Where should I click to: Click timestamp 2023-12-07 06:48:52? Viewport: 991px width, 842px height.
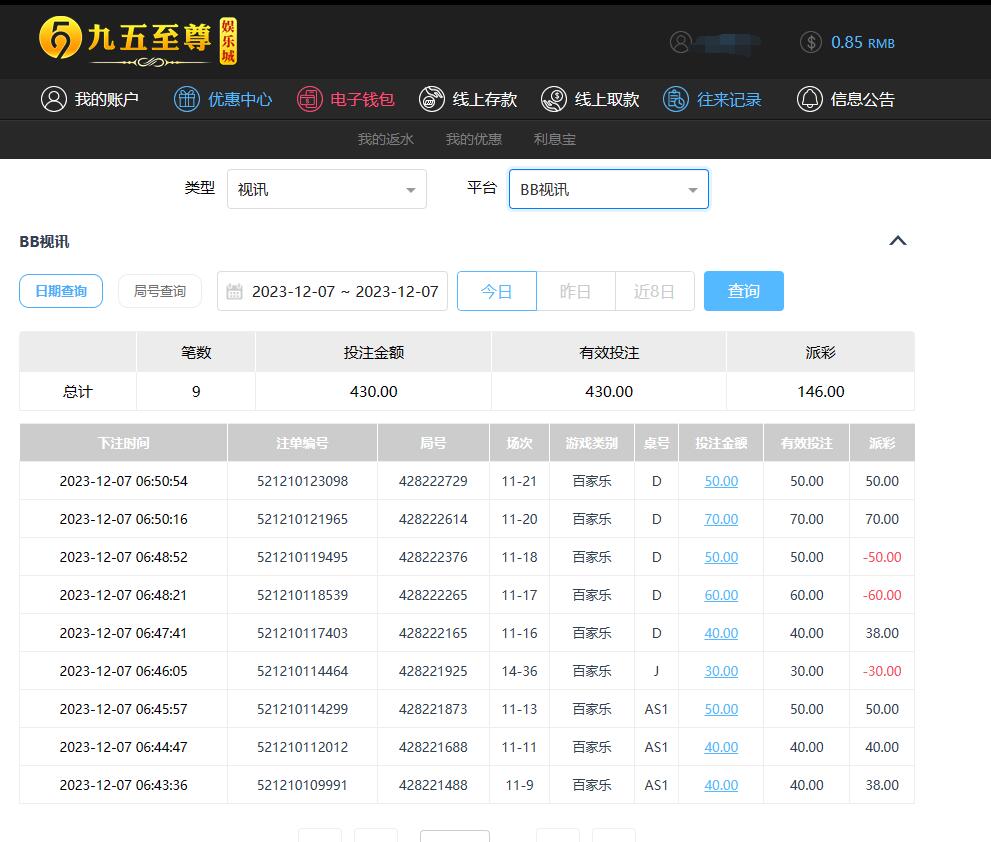coord(123,557)
